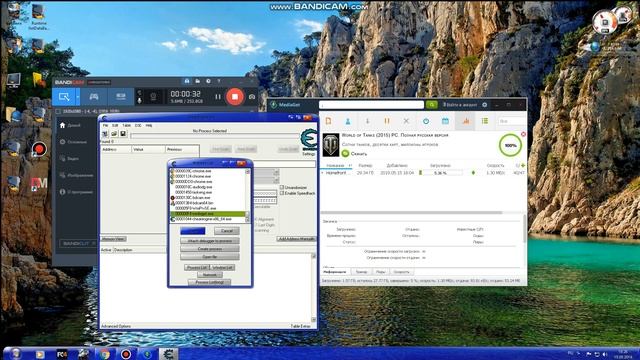This screenshot has width=640, height=360.
Task: Click MediaGet's pause download icon
Action: point(387,121)
